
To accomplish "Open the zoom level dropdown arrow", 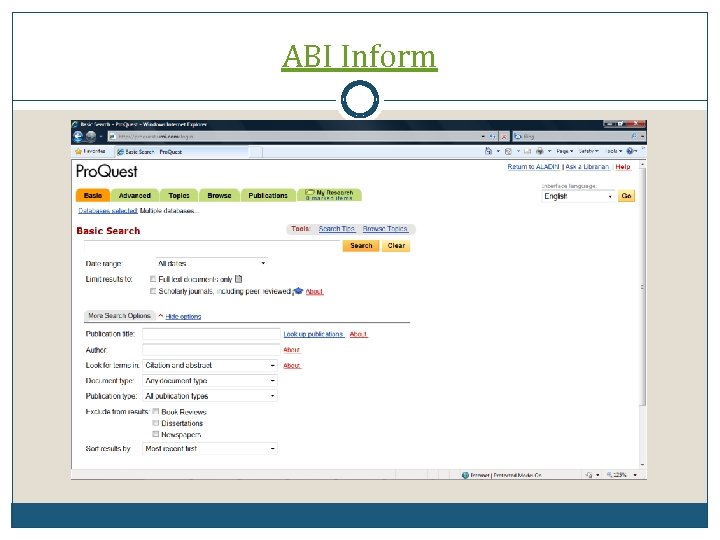I will [635, 475].
